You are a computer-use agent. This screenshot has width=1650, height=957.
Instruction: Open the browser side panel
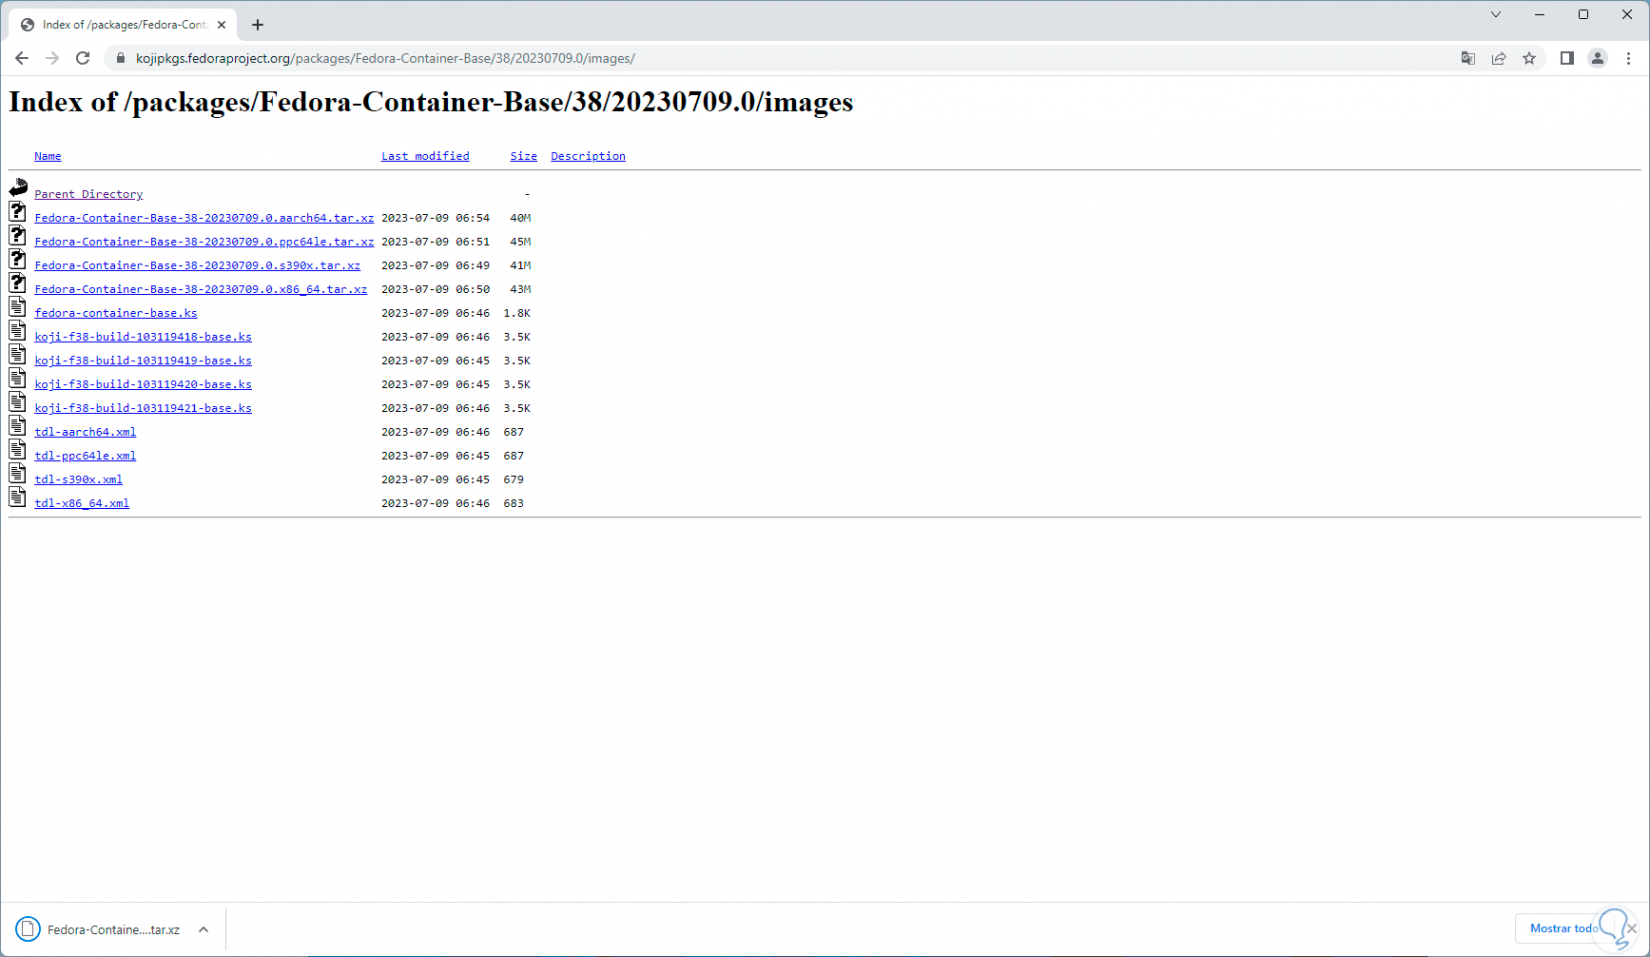[x=1567, y=58]
